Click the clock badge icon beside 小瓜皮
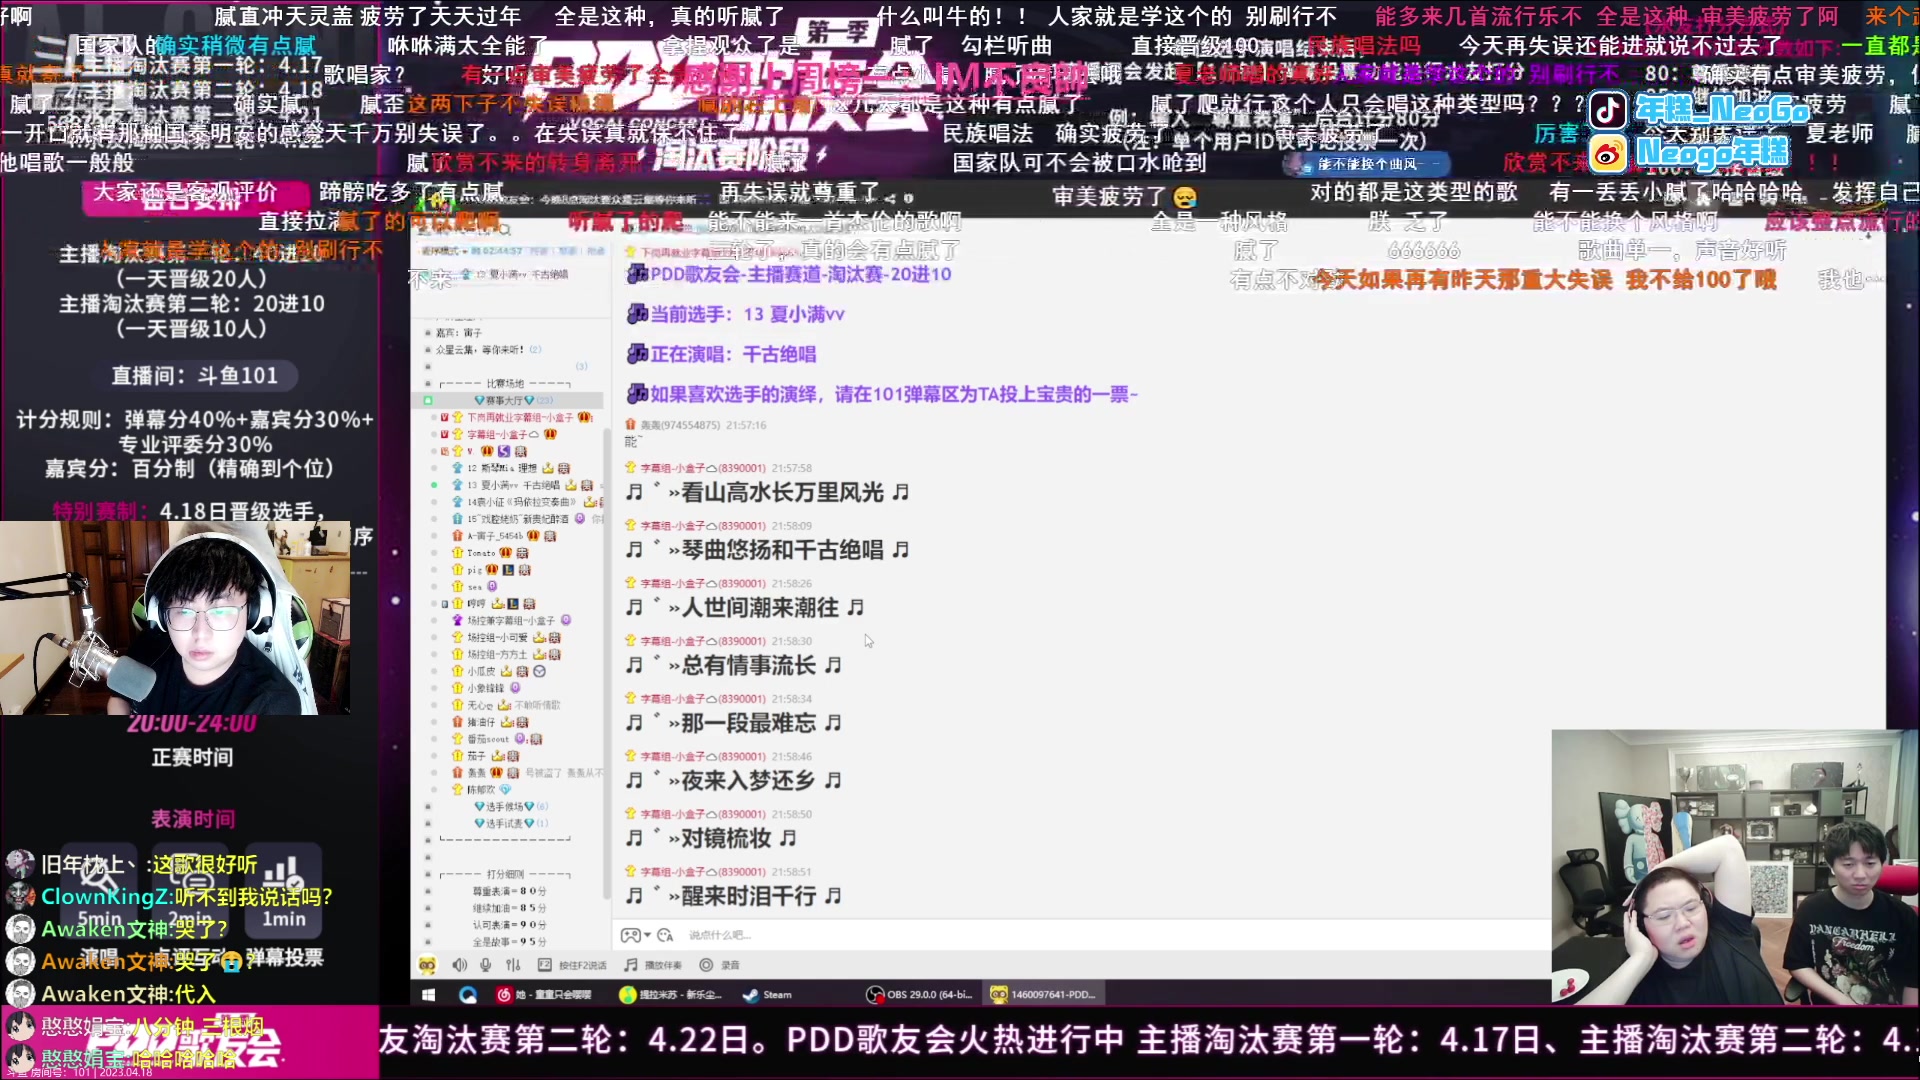 click(539, 671)
